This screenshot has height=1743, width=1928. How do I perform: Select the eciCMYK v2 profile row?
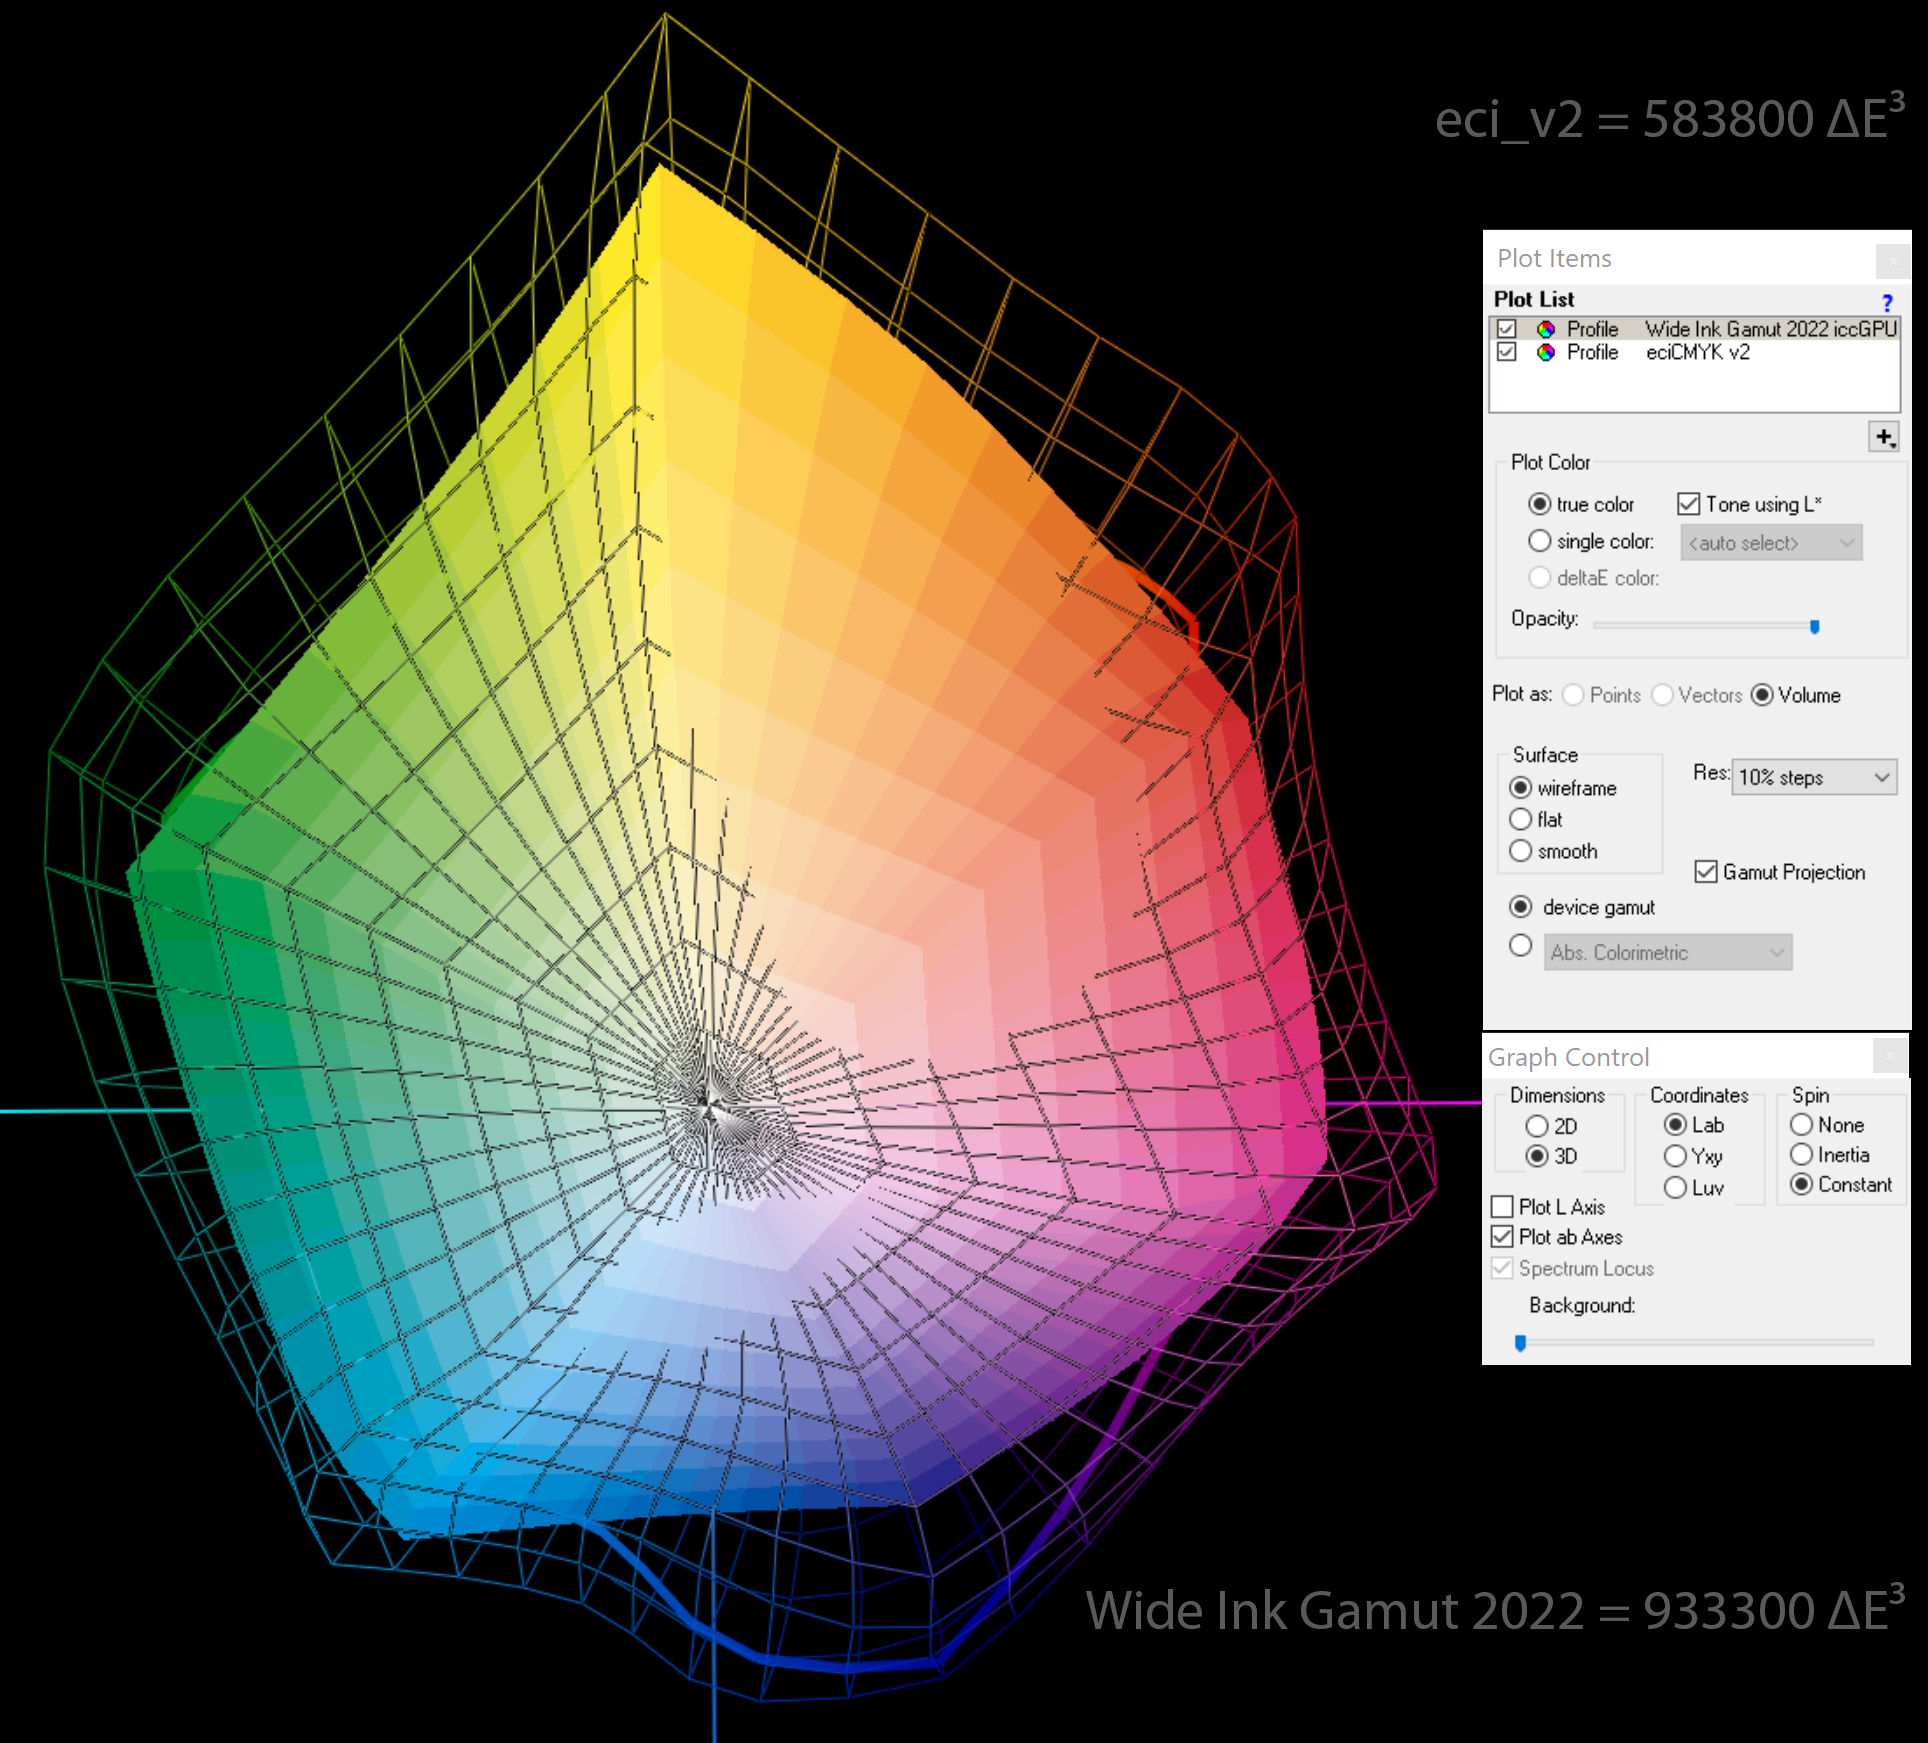[x=1695, y=352]
